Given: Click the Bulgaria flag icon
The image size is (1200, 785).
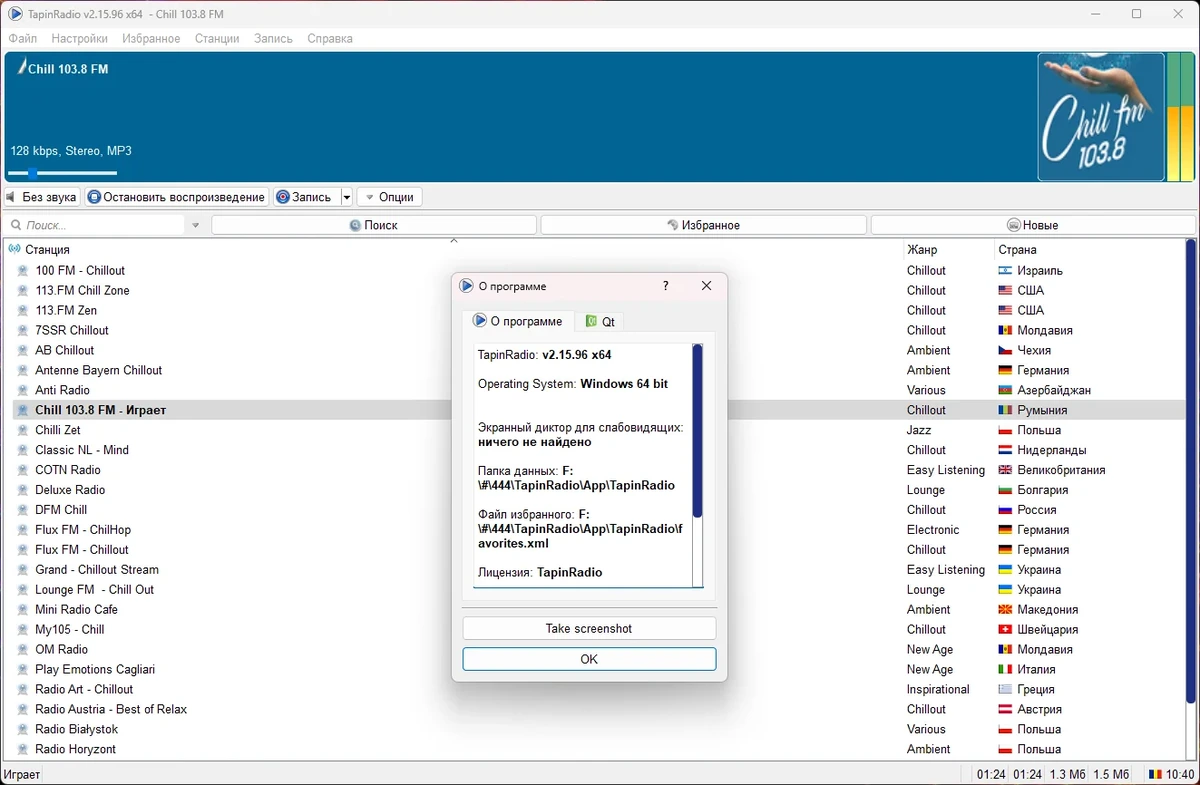Looking at the screenshot, I should [x=1005, y=490].
